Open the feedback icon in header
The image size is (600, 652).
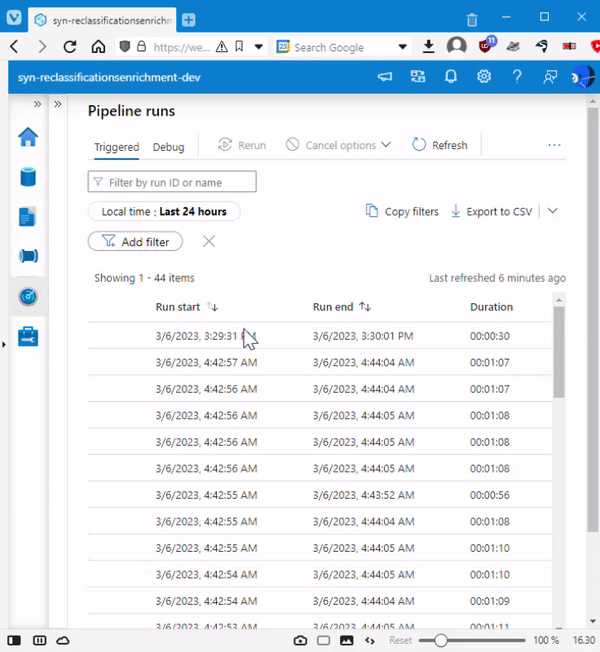[550, 77]
